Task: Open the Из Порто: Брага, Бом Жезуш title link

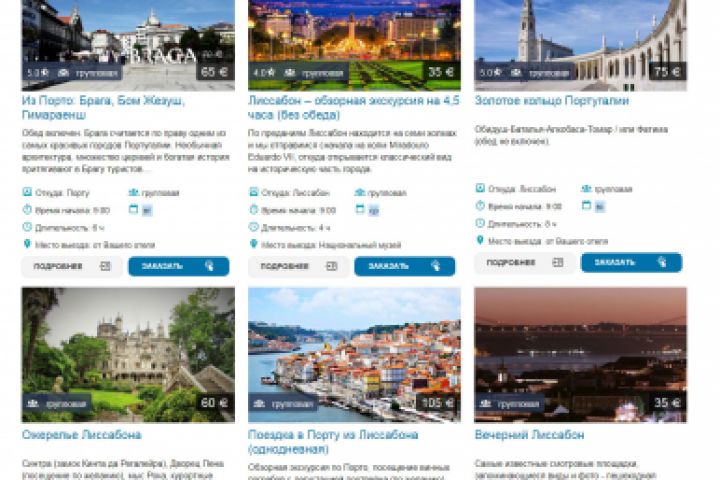Action: [x=103, y=107]
